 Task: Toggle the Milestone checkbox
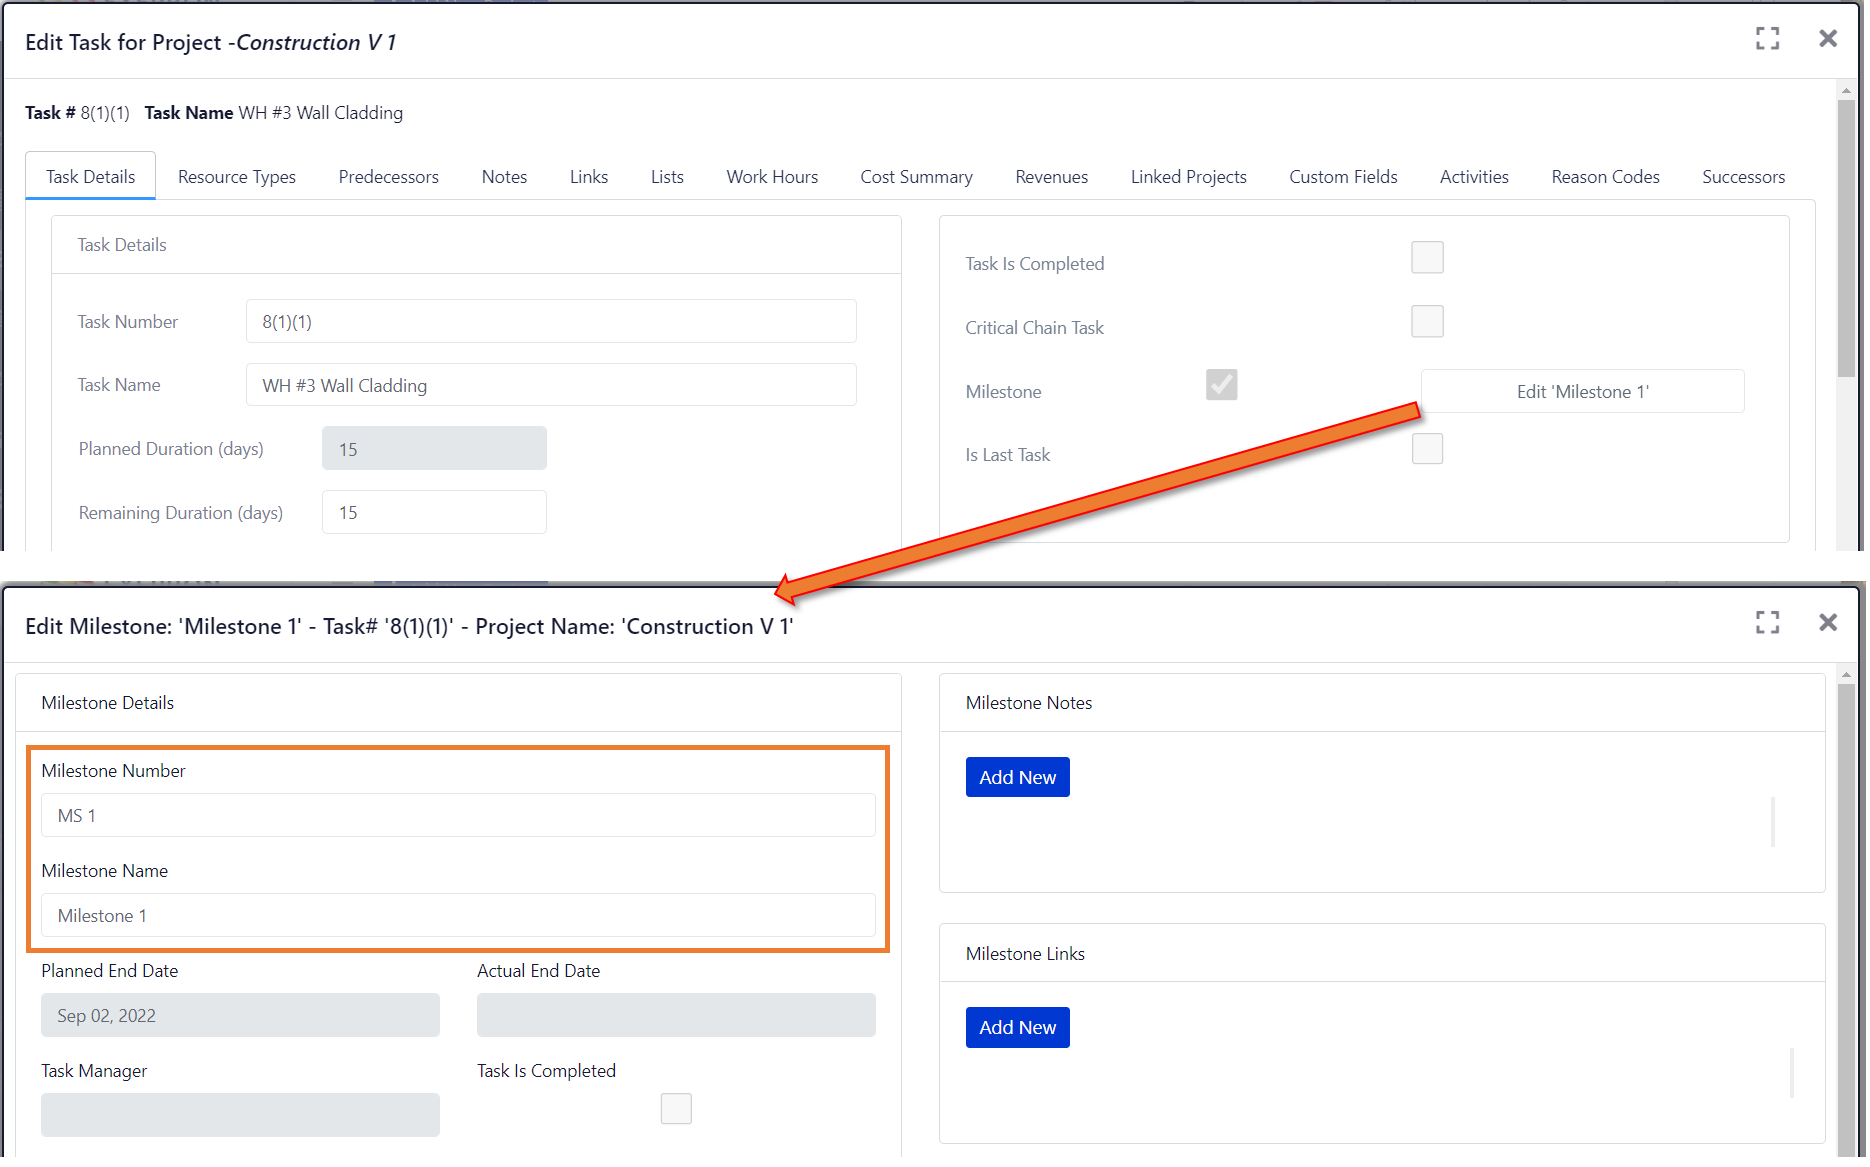coord(1221,385)
